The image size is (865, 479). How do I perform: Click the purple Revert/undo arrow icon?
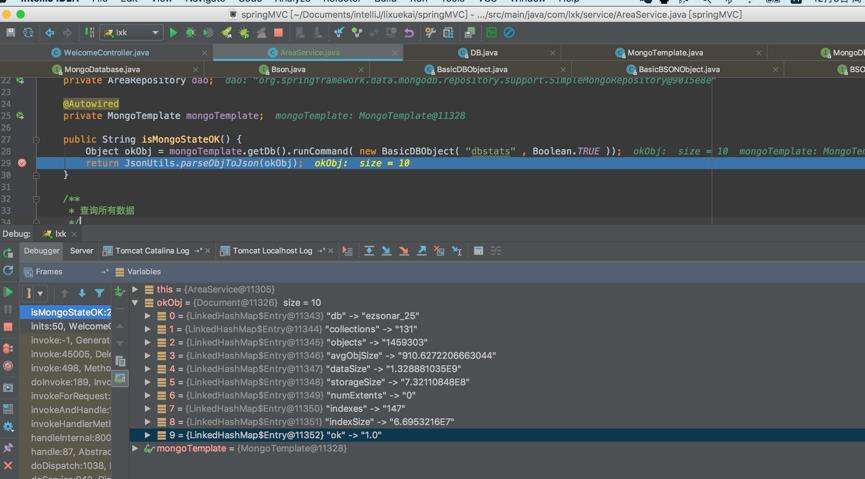(x=409, y=33)
